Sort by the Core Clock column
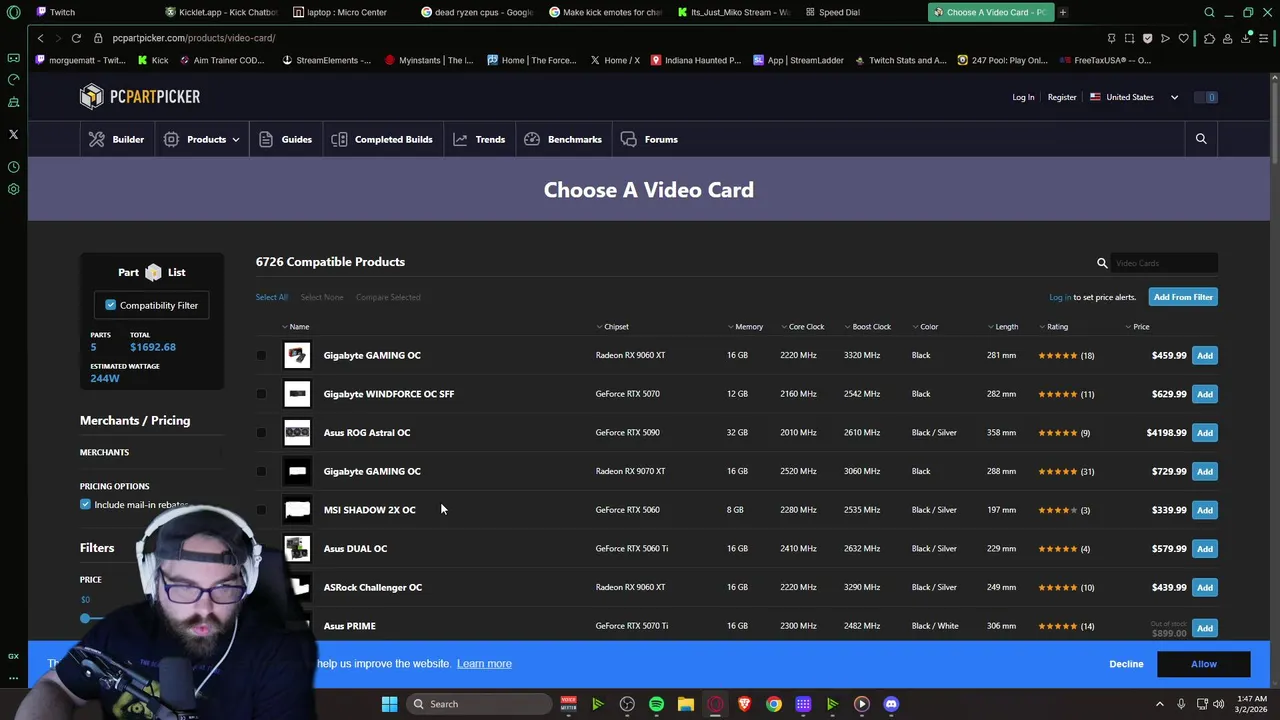The width and height of the screenshot is (1280, 720). coord(803,327)
